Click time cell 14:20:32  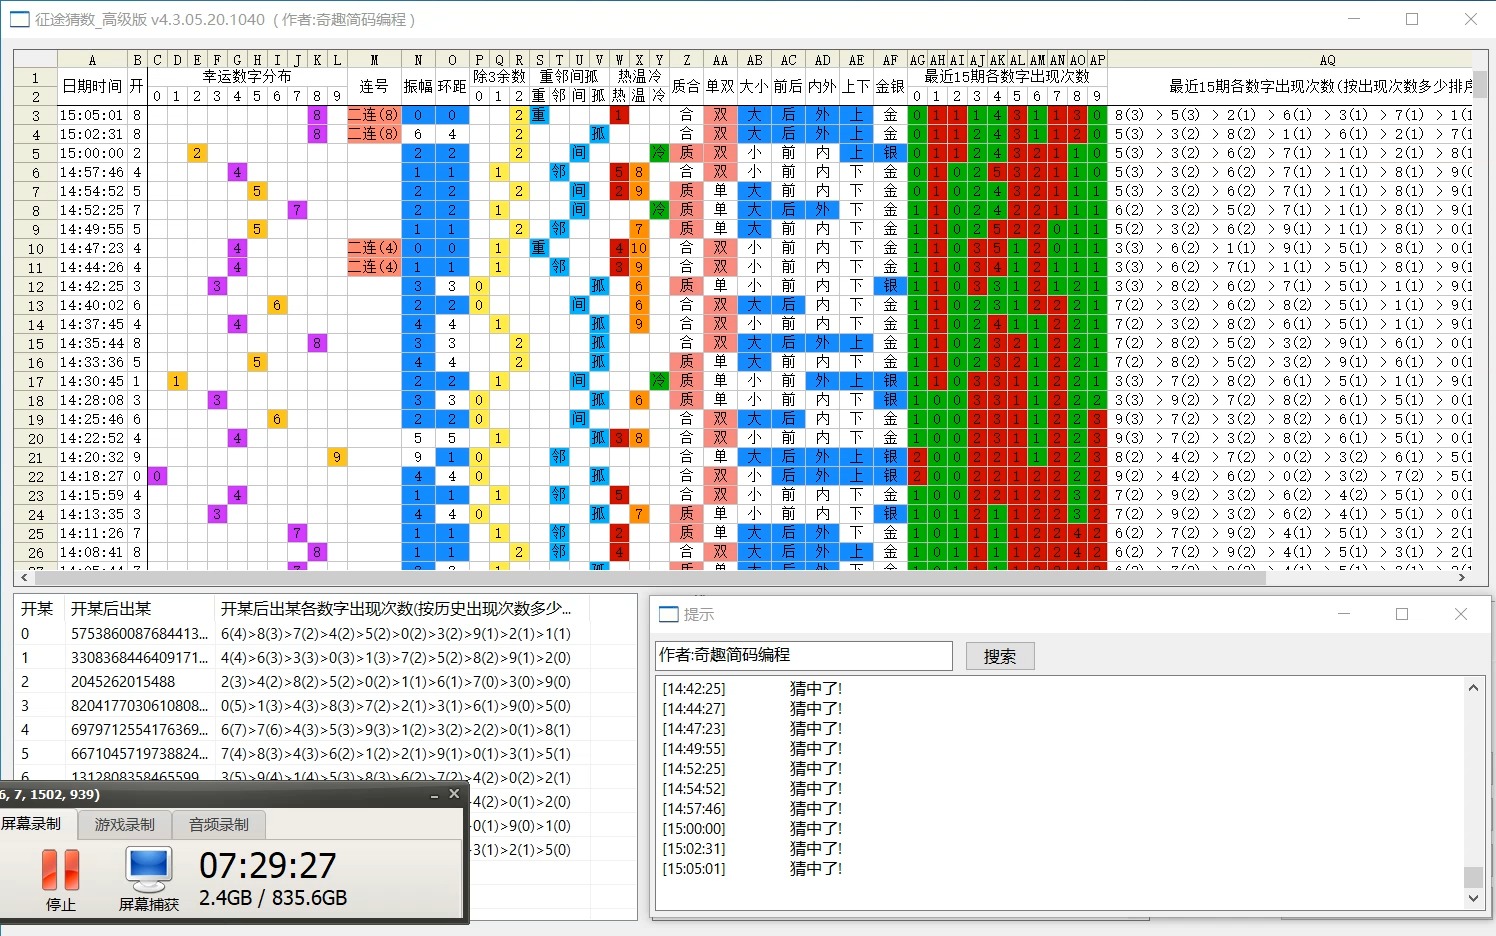[x=91, y=457]
